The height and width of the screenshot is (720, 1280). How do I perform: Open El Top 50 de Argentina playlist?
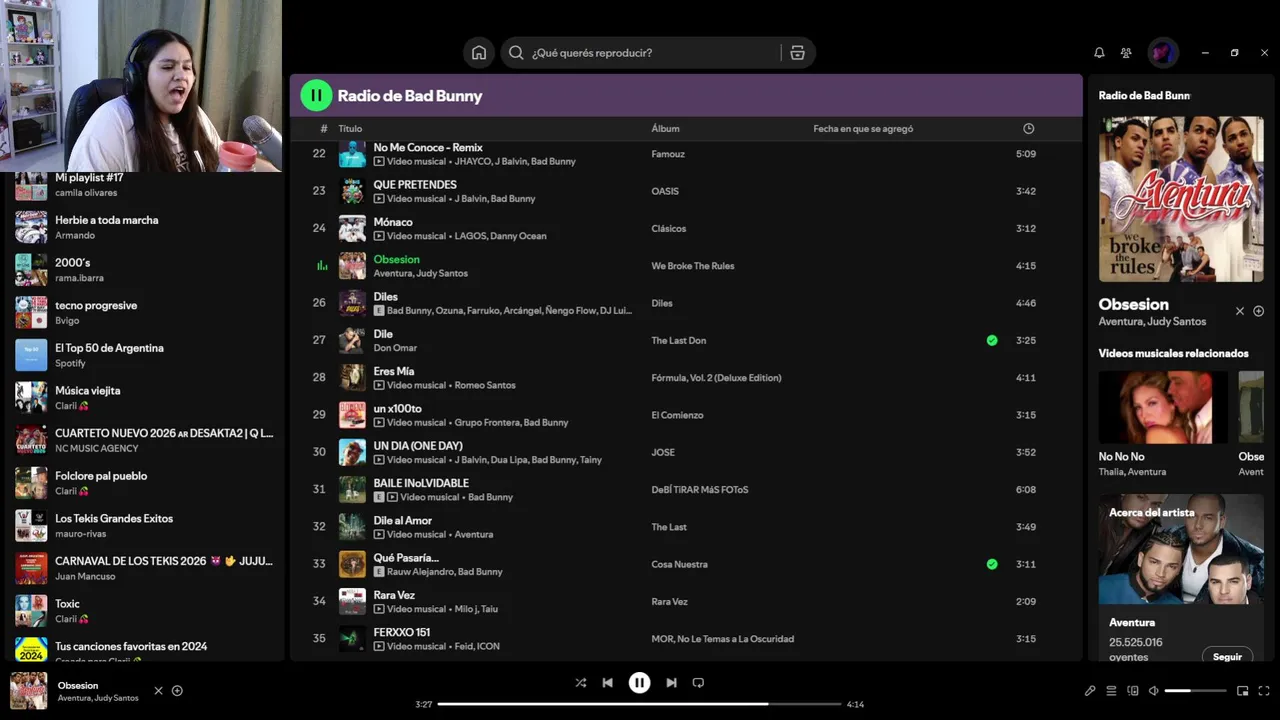(x=145, y=355)
